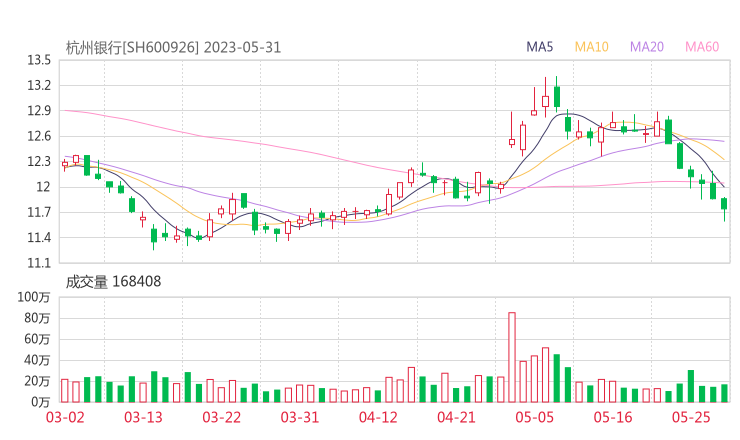Click the 11.4 price axis label

pos(39,237)
